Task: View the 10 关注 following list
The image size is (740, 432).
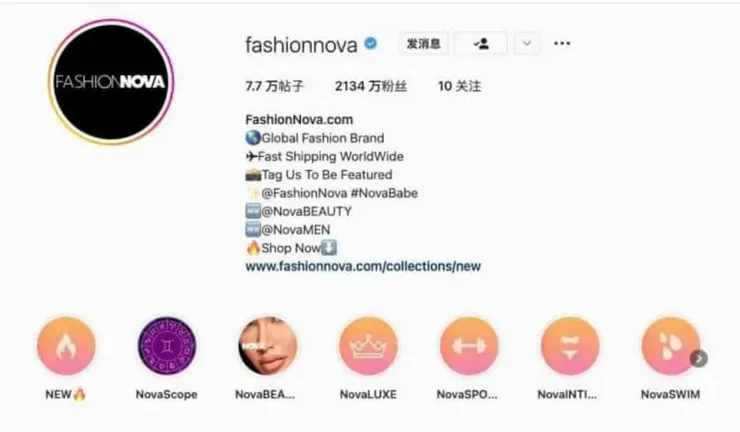Action: (x=459, y=86)
